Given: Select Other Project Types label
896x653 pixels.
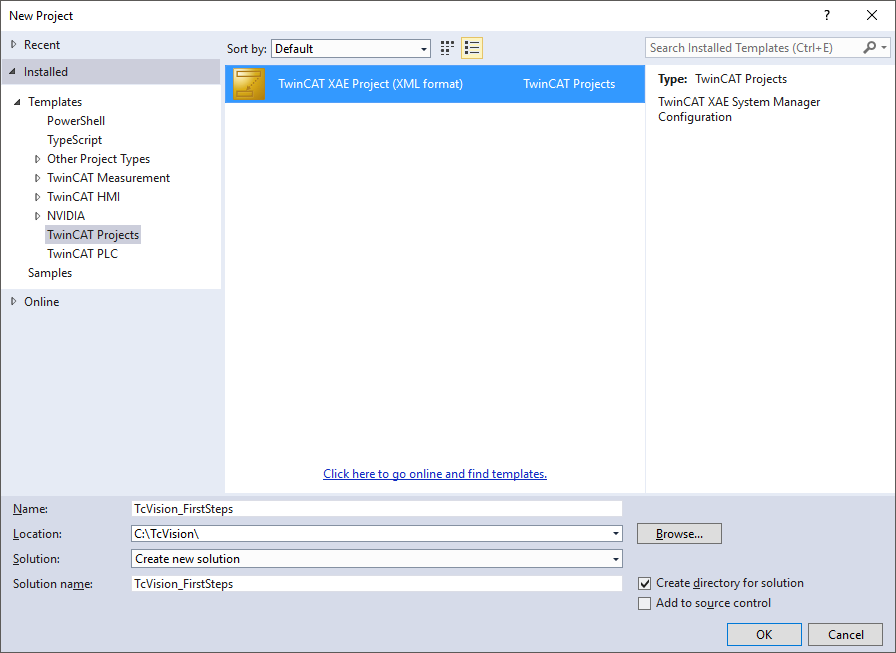Looking at the screenshot, I should tap(98, 159).
